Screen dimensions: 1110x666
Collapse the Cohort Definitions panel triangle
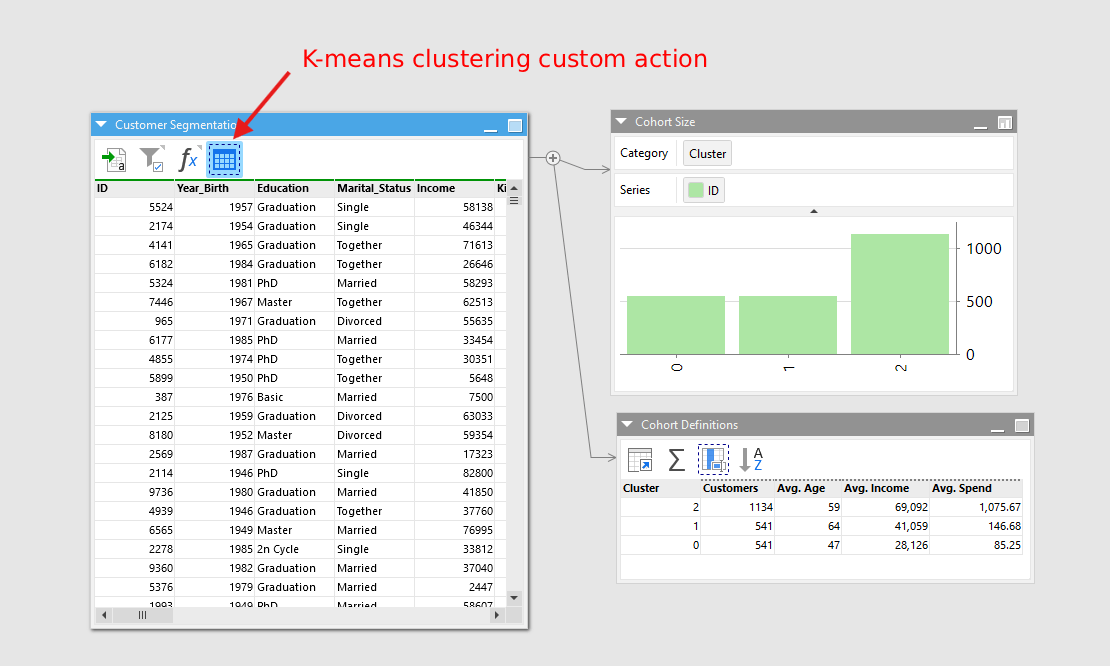coord(627,424)
